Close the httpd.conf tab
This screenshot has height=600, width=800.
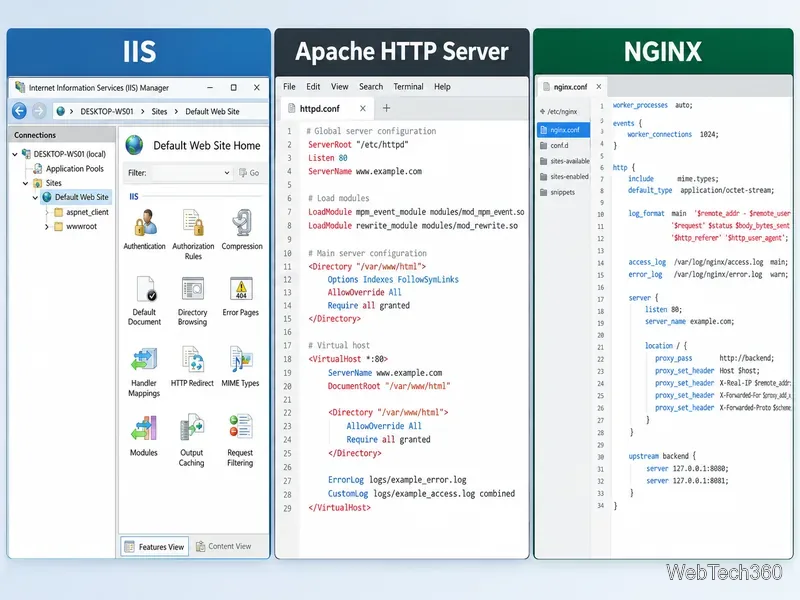pos(363,108)
